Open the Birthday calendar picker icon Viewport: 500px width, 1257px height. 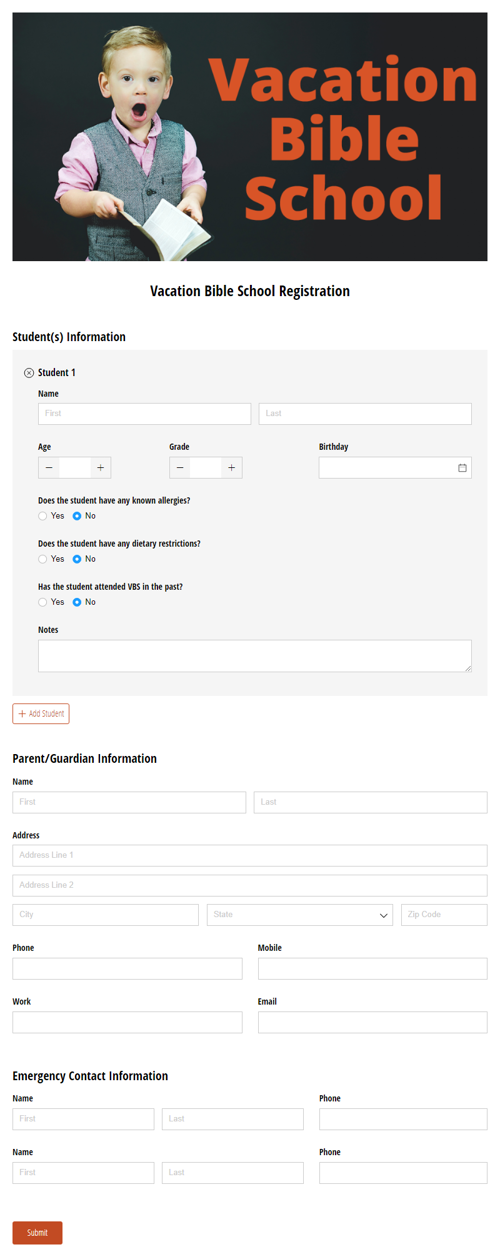pos(462,468)
